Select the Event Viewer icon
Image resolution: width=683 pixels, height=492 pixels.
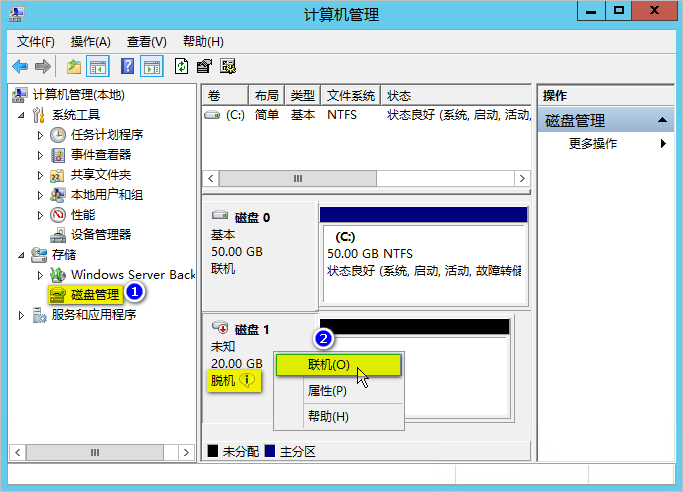pyautogui.click(x=57, y=155)
